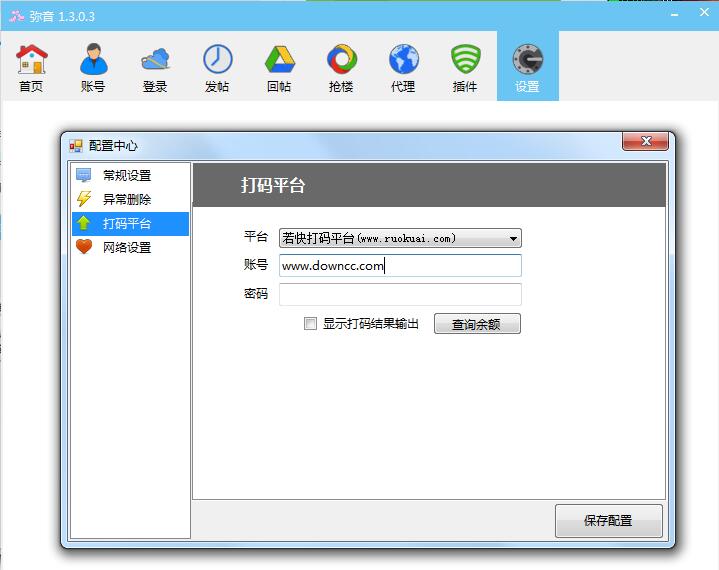
Task: Switch to 异常删除 sidebar item
Action: point(127,199)
